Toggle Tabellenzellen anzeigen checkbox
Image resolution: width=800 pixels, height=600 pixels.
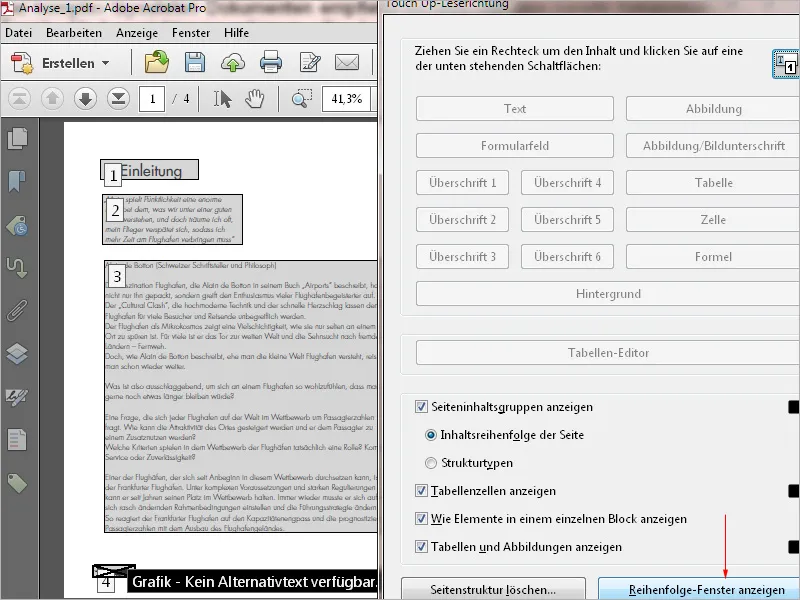421,491
